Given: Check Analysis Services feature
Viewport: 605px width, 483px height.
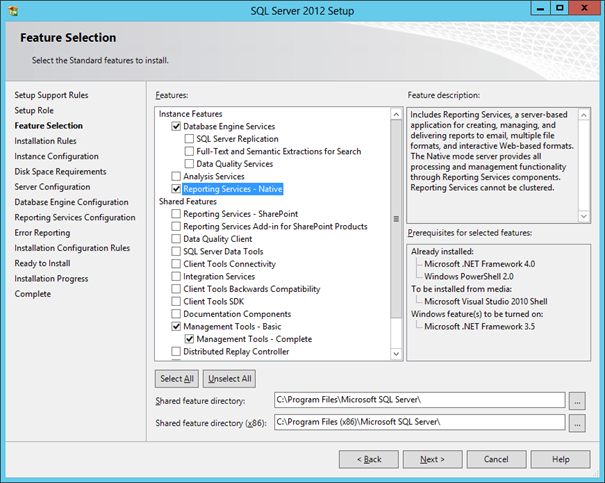Looking at the screenshot, I should (176, 176).
